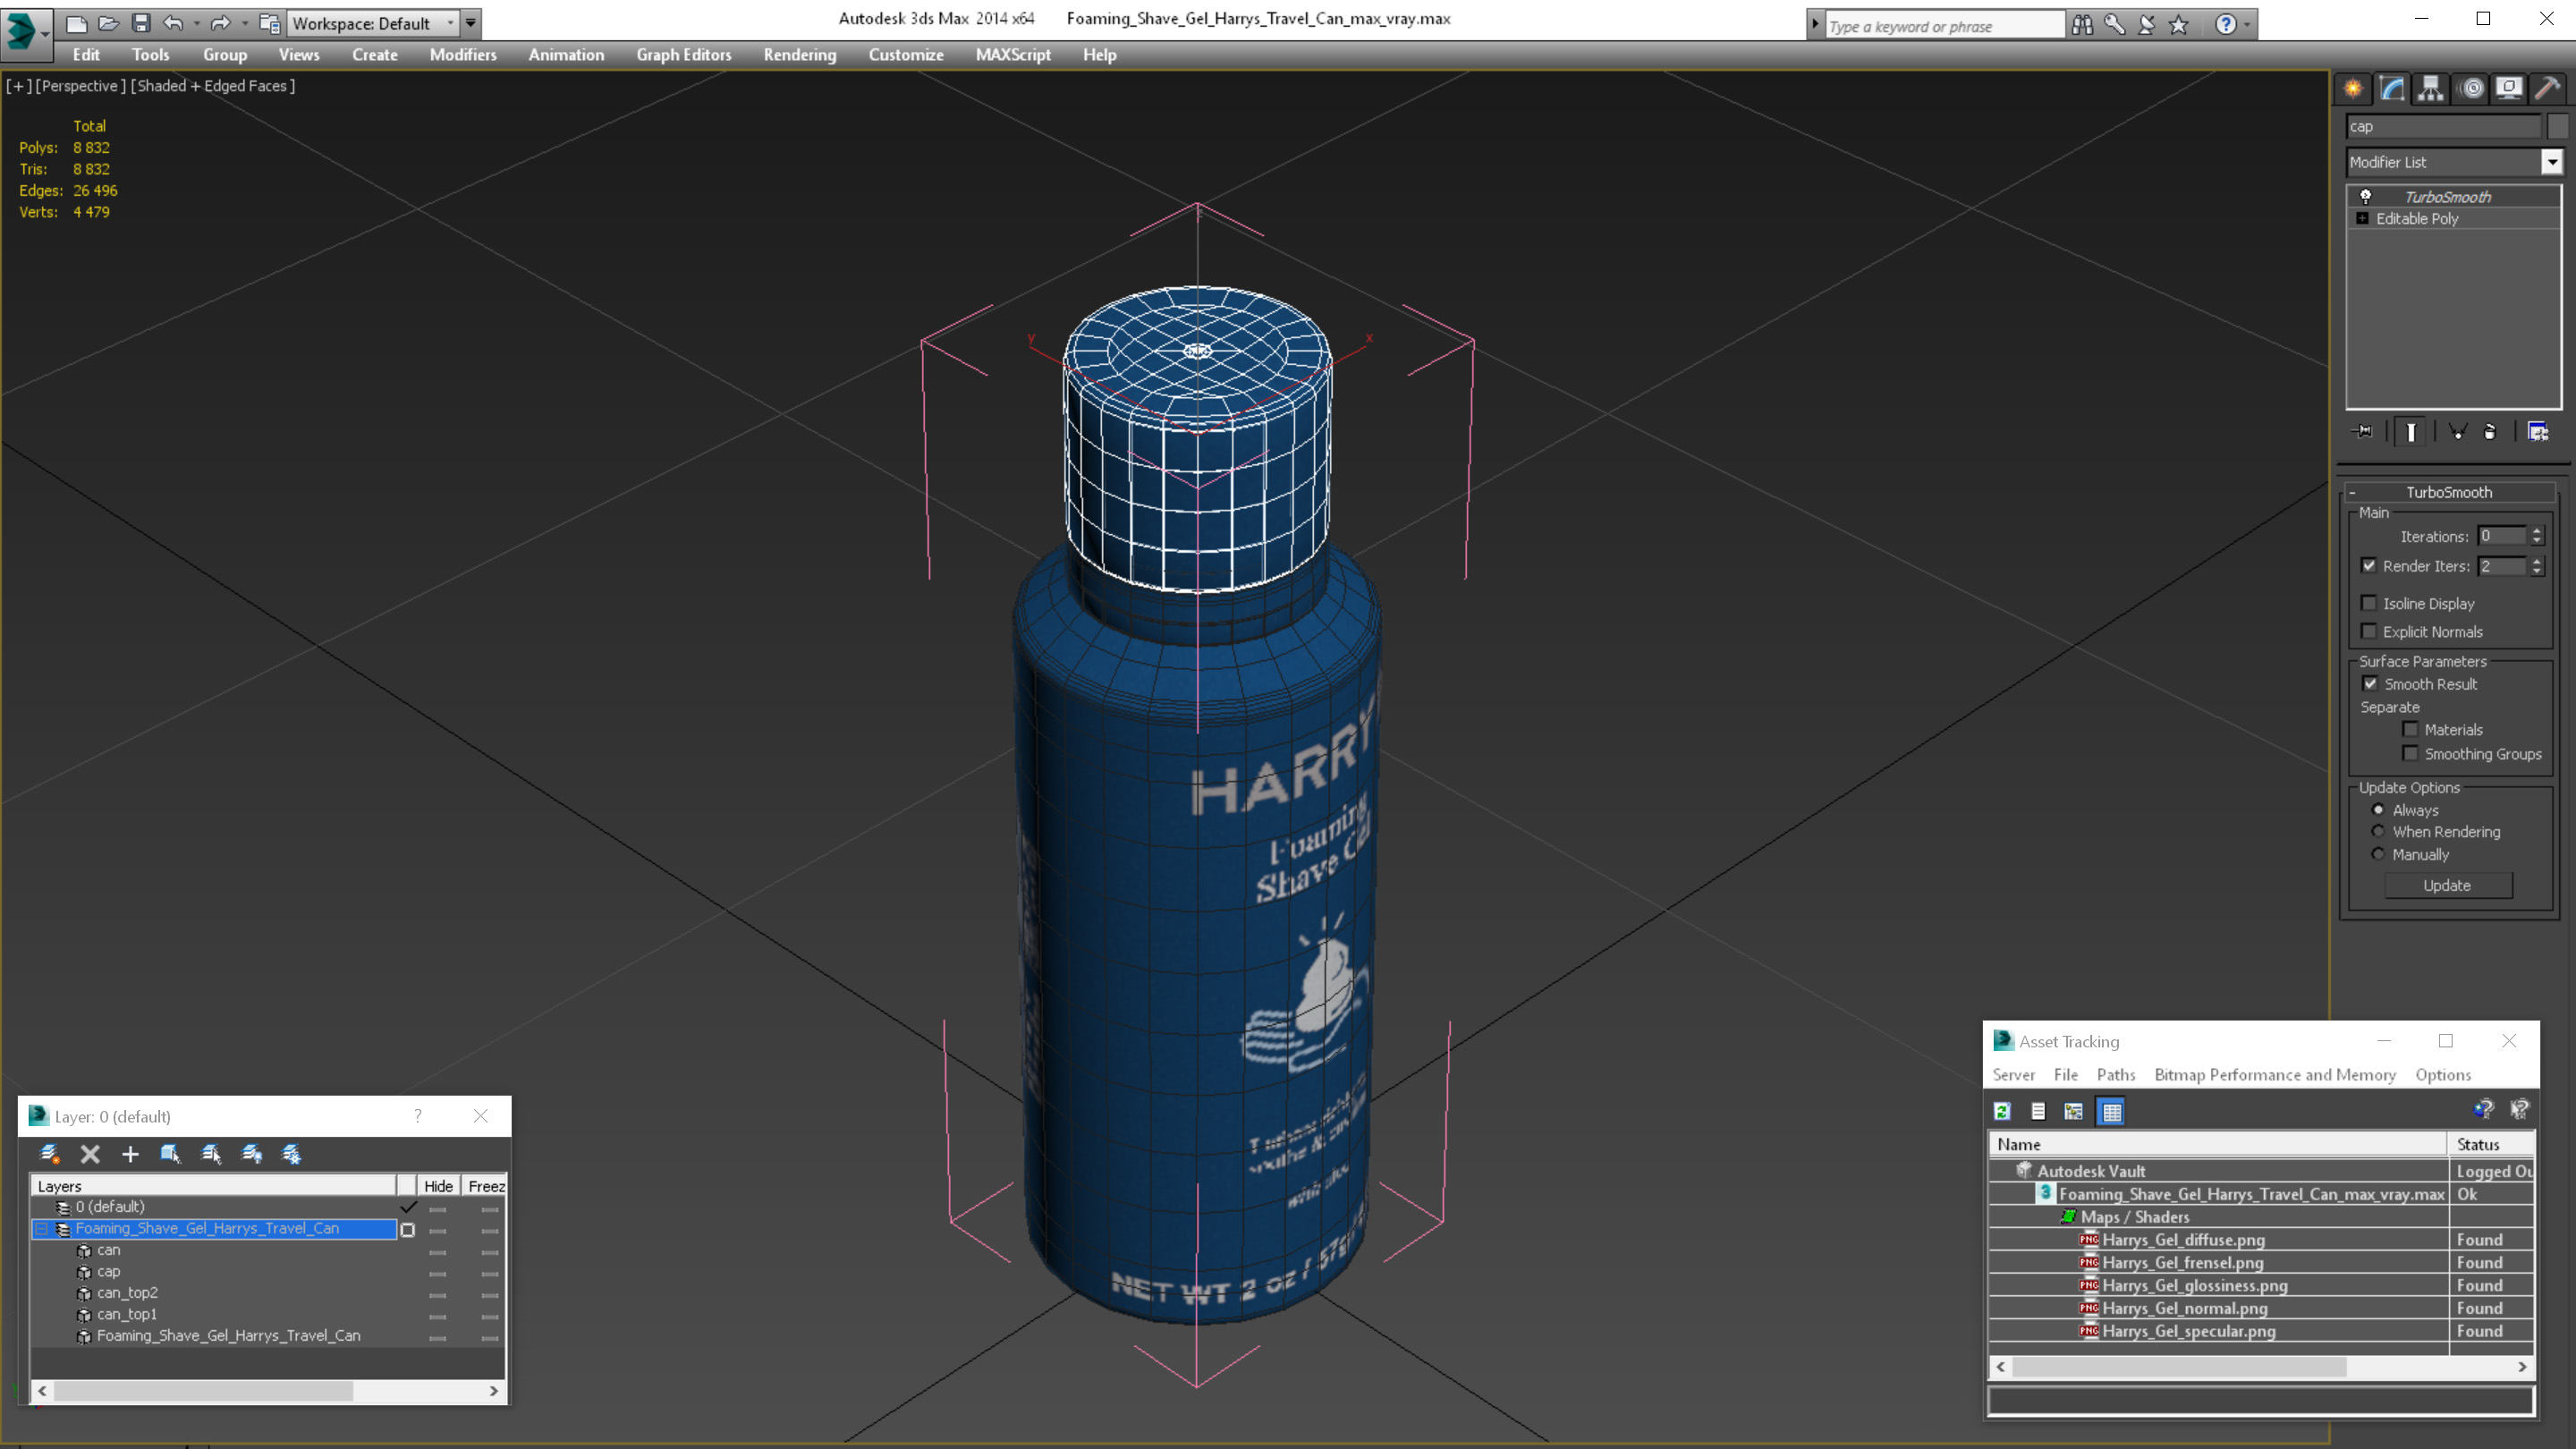Viewport: 2576px width, 1449px height.
Task: Open the Create command panel tab
Action: (x=2353, y=88)
